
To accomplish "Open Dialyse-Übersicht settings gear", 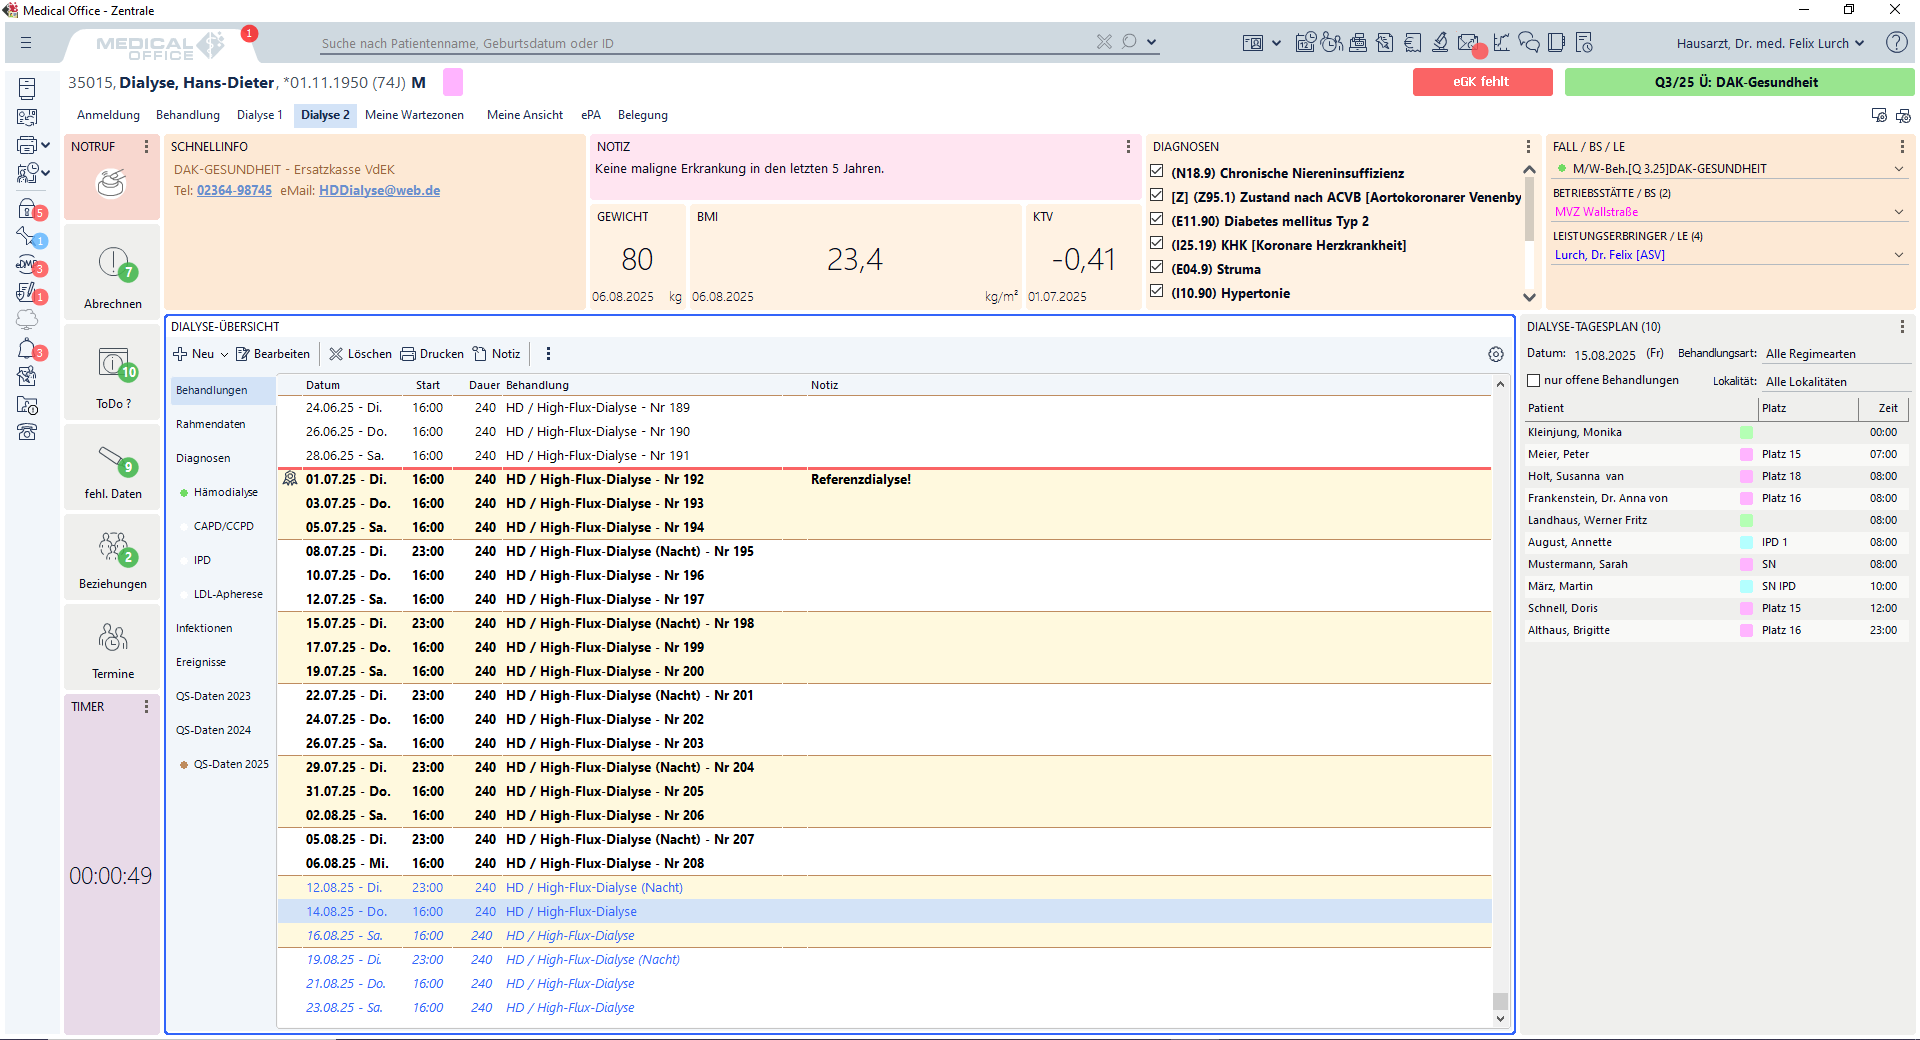I will point(1495,354).
